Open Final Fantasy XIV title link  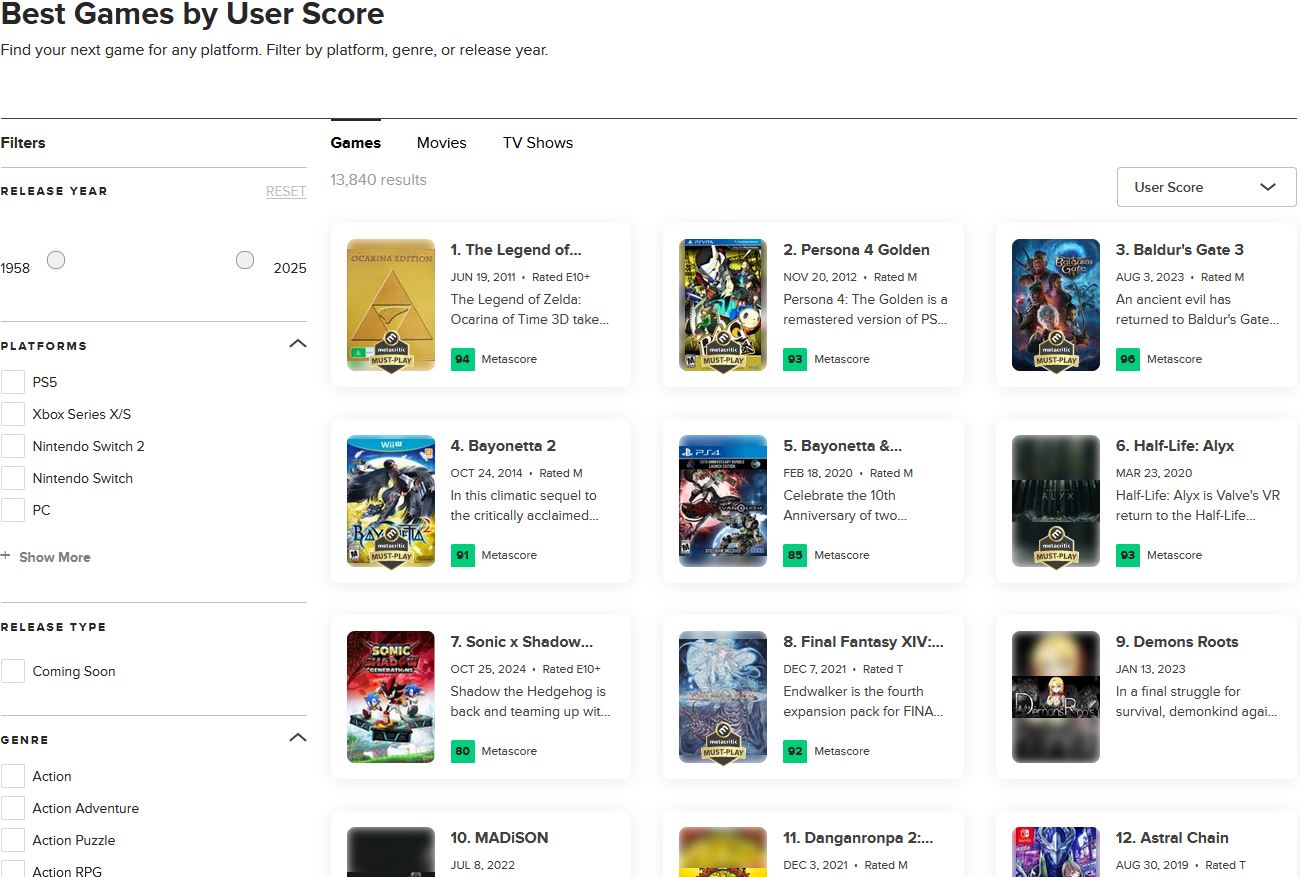[x=864, y=642]
